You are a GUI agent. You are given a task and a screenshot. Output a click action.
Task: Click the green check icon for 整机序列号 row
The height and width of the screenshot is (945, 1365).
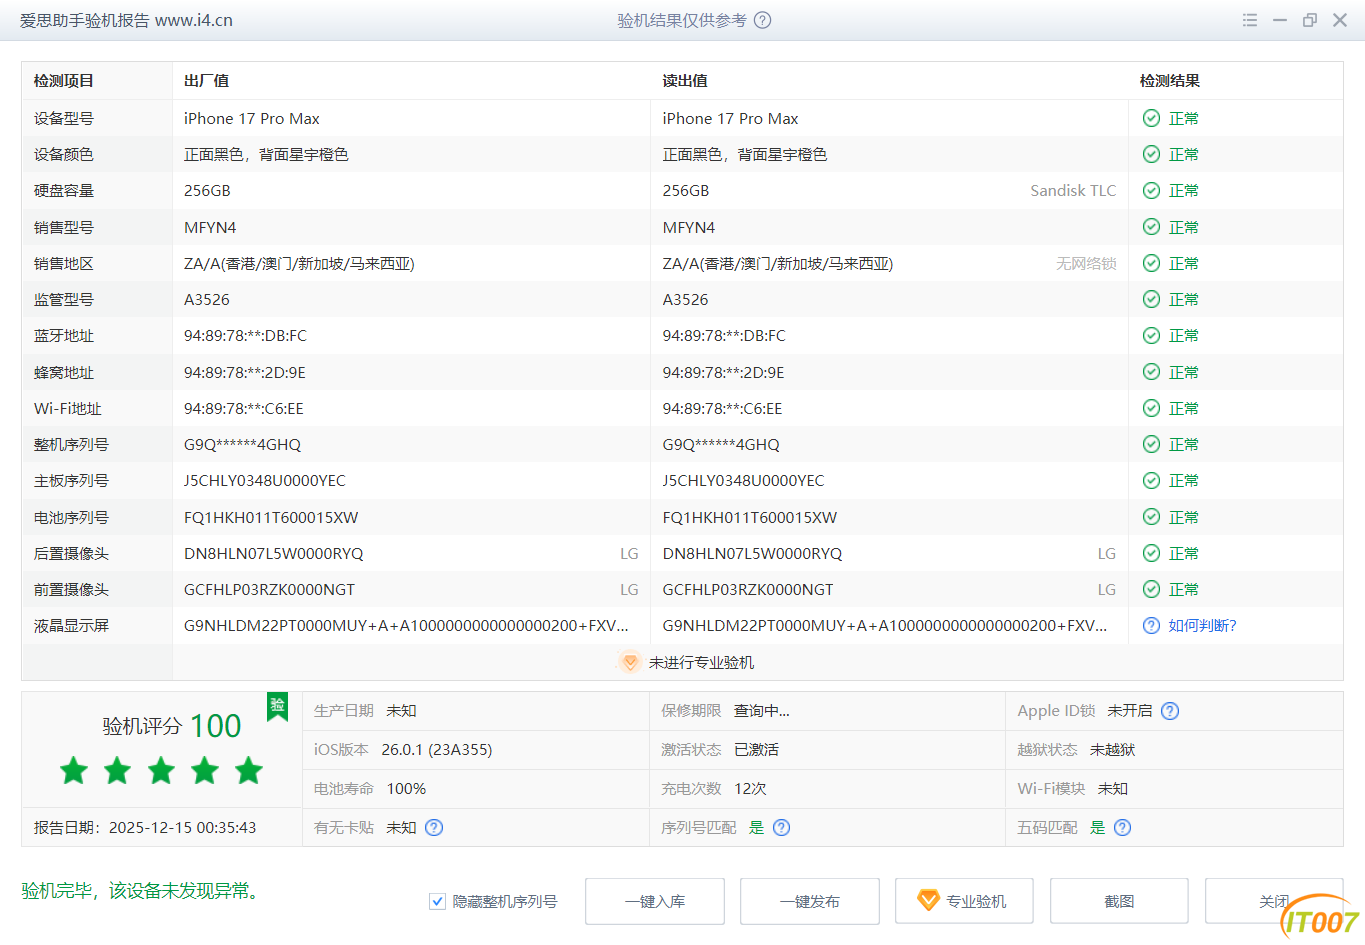[1152, 444]
